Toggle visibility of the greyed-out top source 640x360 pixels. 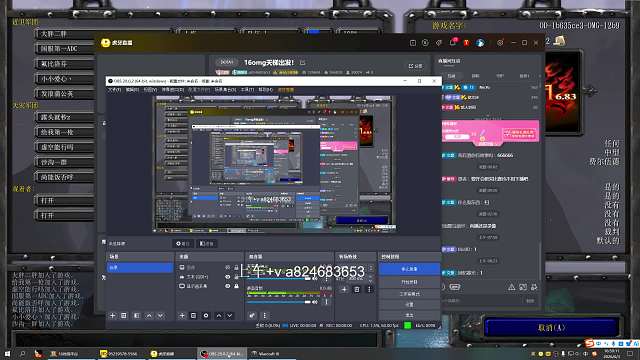(x=228, y=267)
